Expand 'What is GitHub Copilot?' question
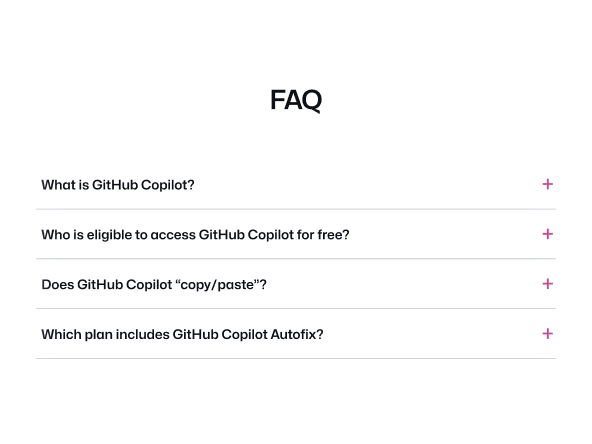This screenshot has height=444, width=592. pos(296,185)
